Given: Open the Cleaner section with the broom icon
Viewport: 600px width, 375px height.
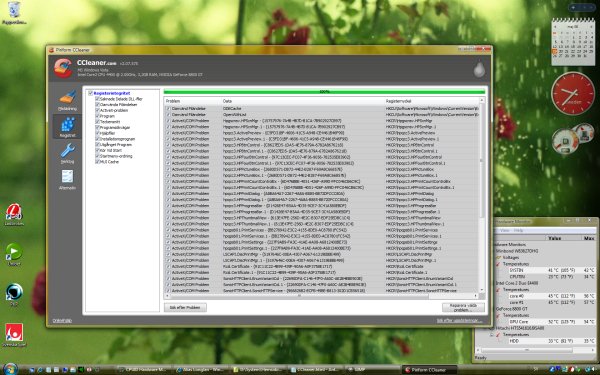Looking at the screenshot, I should coord(67,101).
